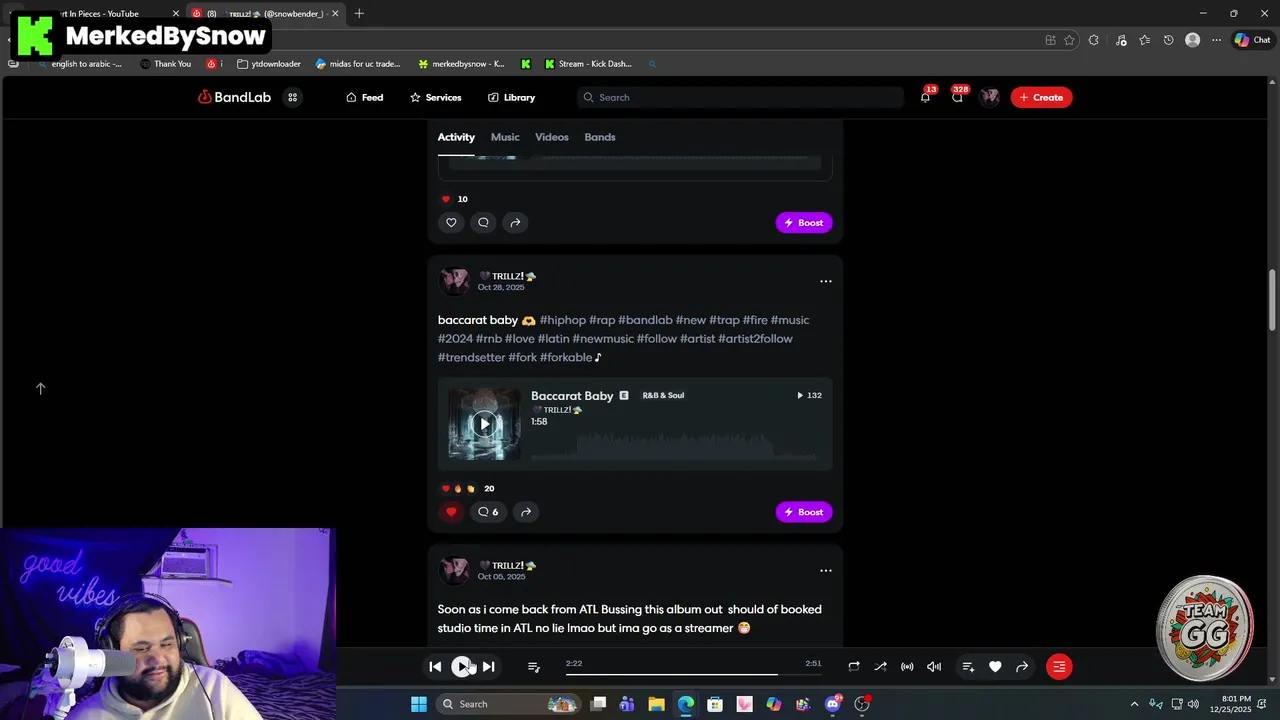
Task: Open the Library page
Action: tap(511, 97)
